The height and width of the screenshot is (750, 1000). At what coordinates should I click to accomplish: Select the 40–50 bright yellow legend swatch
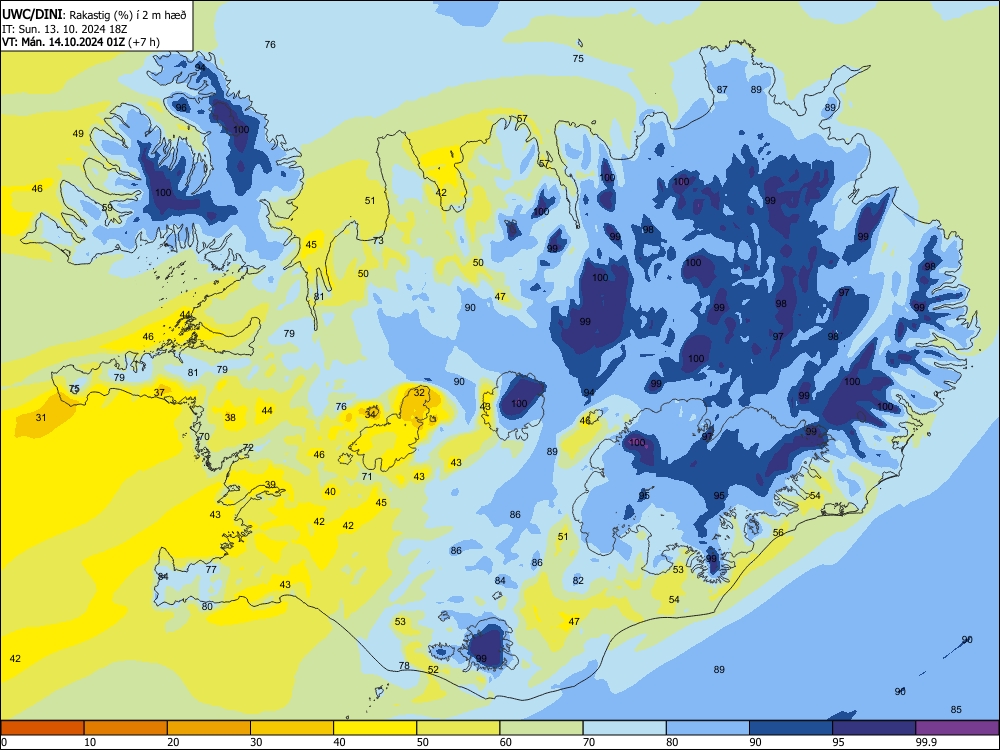(375, 728)
